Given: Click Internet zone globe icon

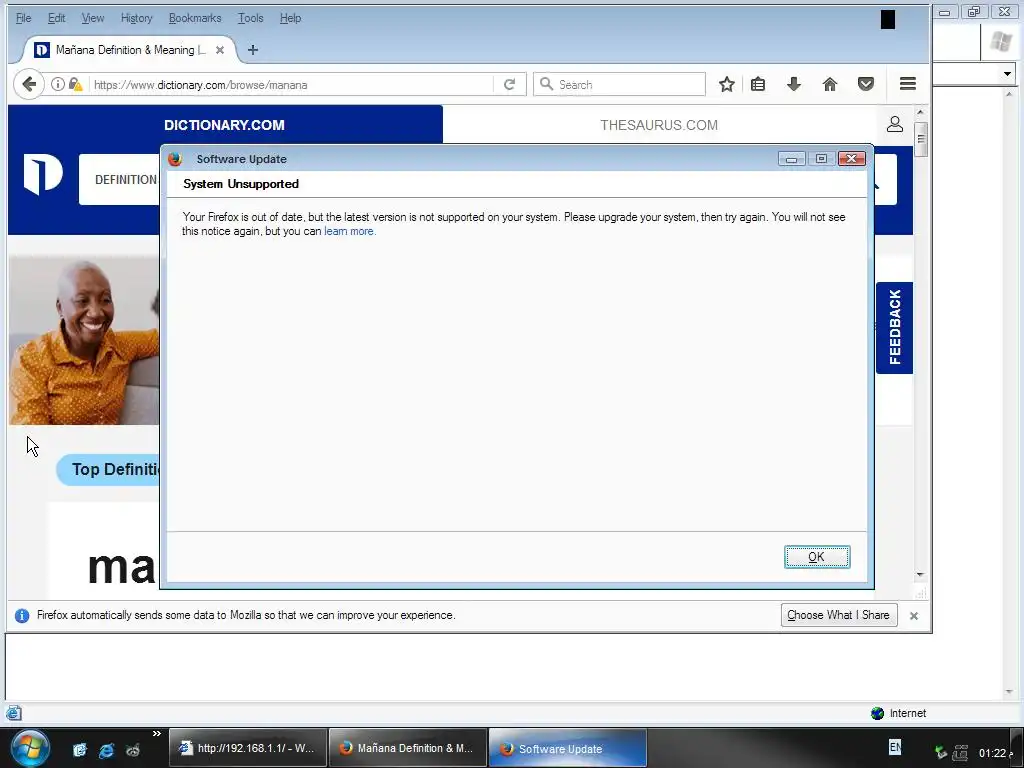Looking at the screenshot, I should pyautogui.click(x=878, y=713).
